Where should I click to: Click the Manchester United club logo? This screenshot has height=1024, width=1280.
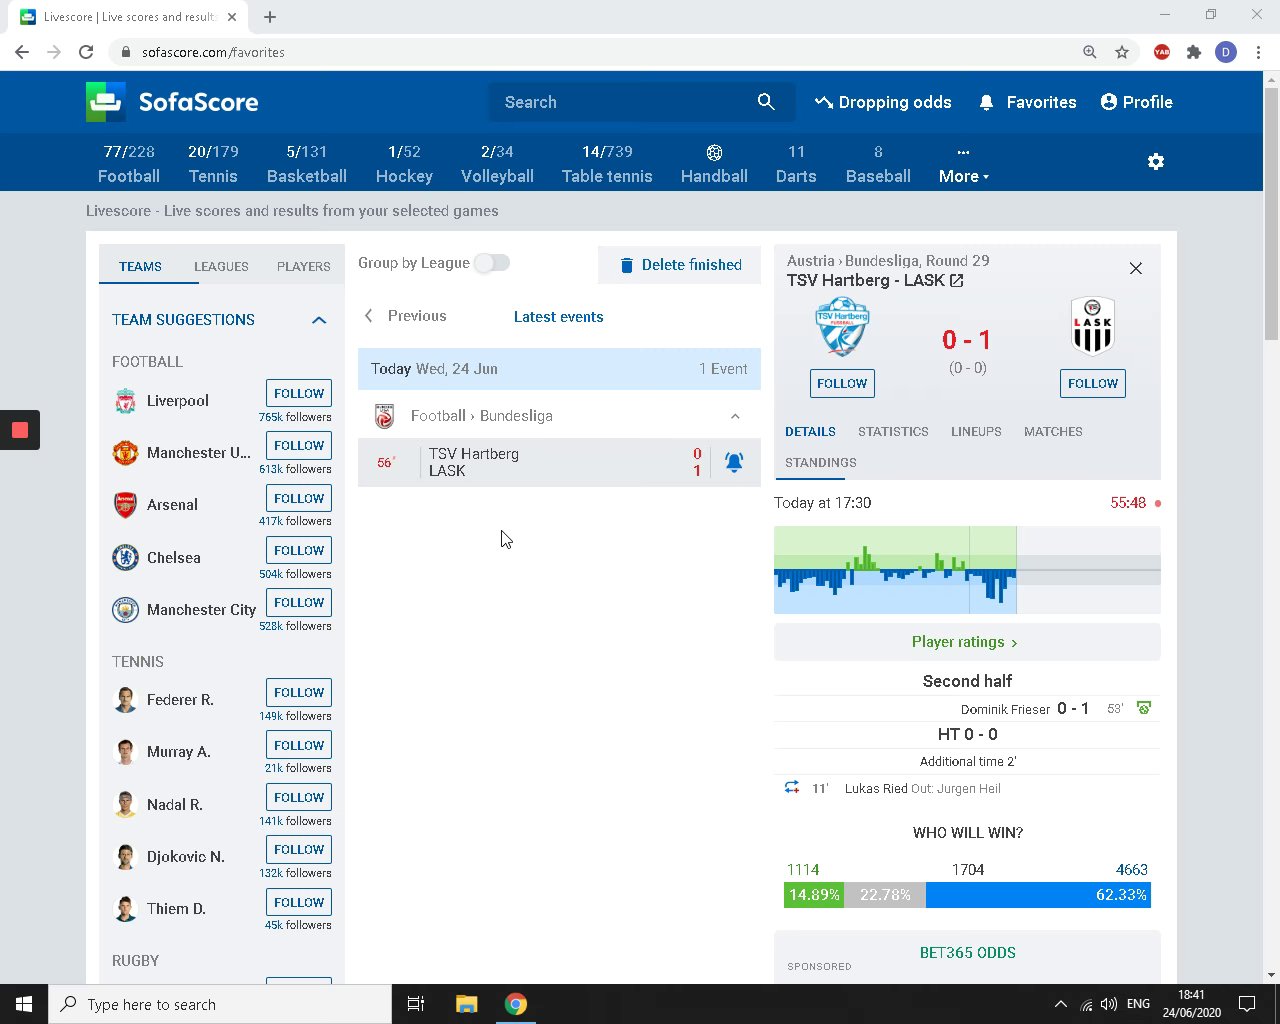coord(125,453)
